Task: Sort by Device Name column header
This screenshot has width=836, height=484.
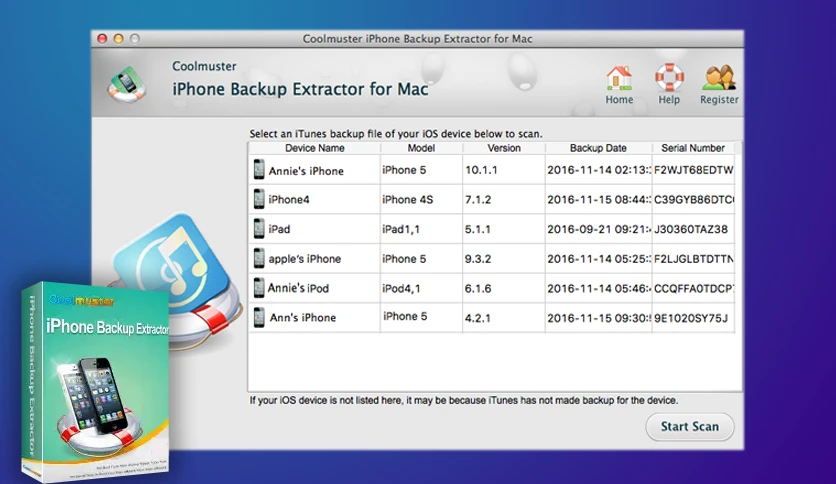Action: point(315,148)
